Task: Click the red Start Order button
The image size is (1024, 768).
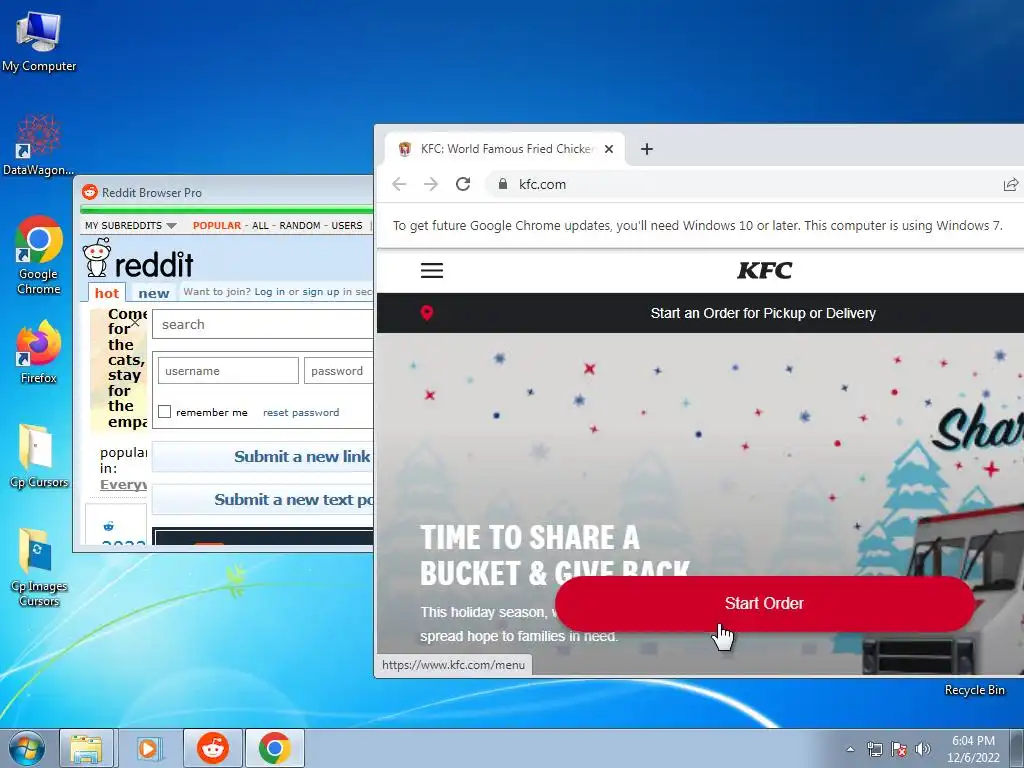Action: tap(765, 603)
